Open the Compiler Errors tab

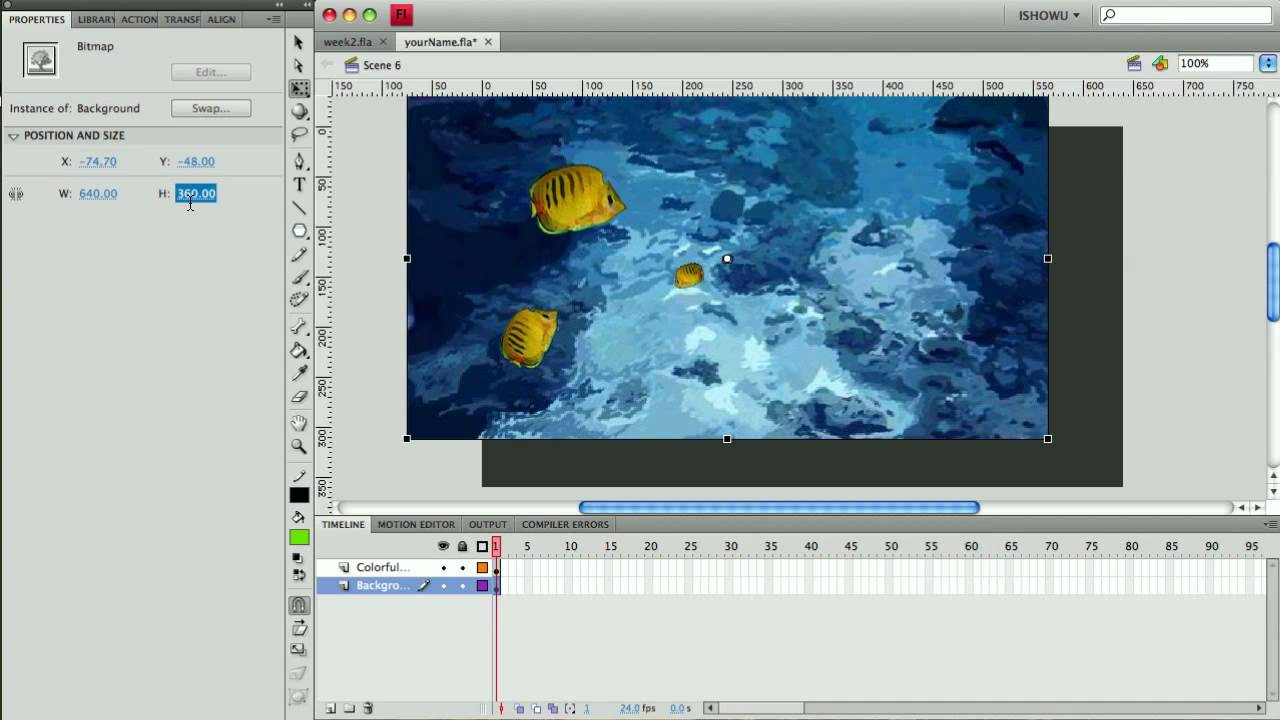tap(565, 524)
